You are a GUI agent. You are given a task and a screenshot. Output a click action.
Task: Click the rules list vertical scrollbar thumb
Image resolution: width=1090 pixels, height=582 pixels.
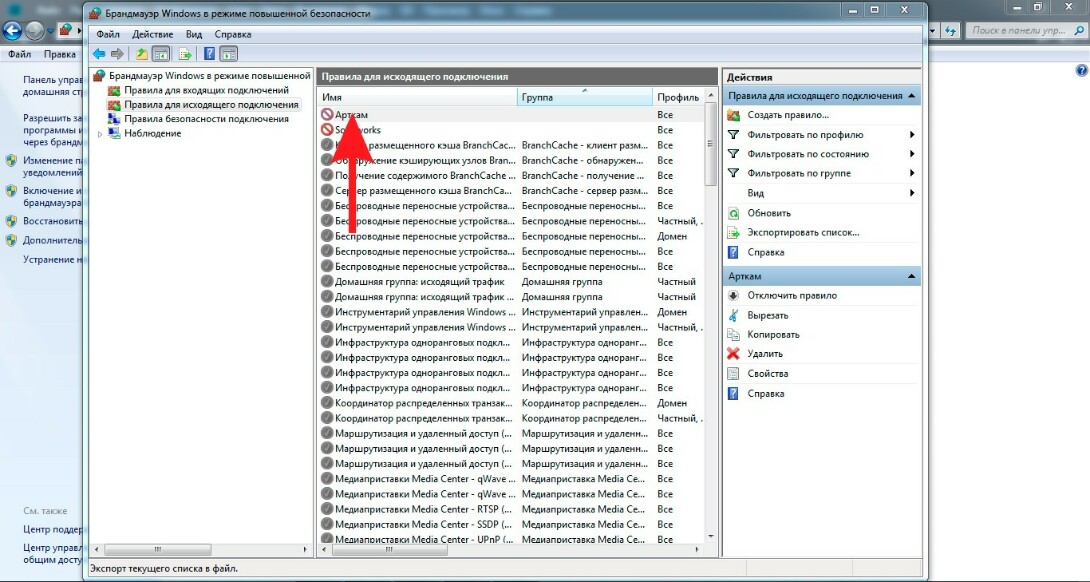click(x=710, y=143)
